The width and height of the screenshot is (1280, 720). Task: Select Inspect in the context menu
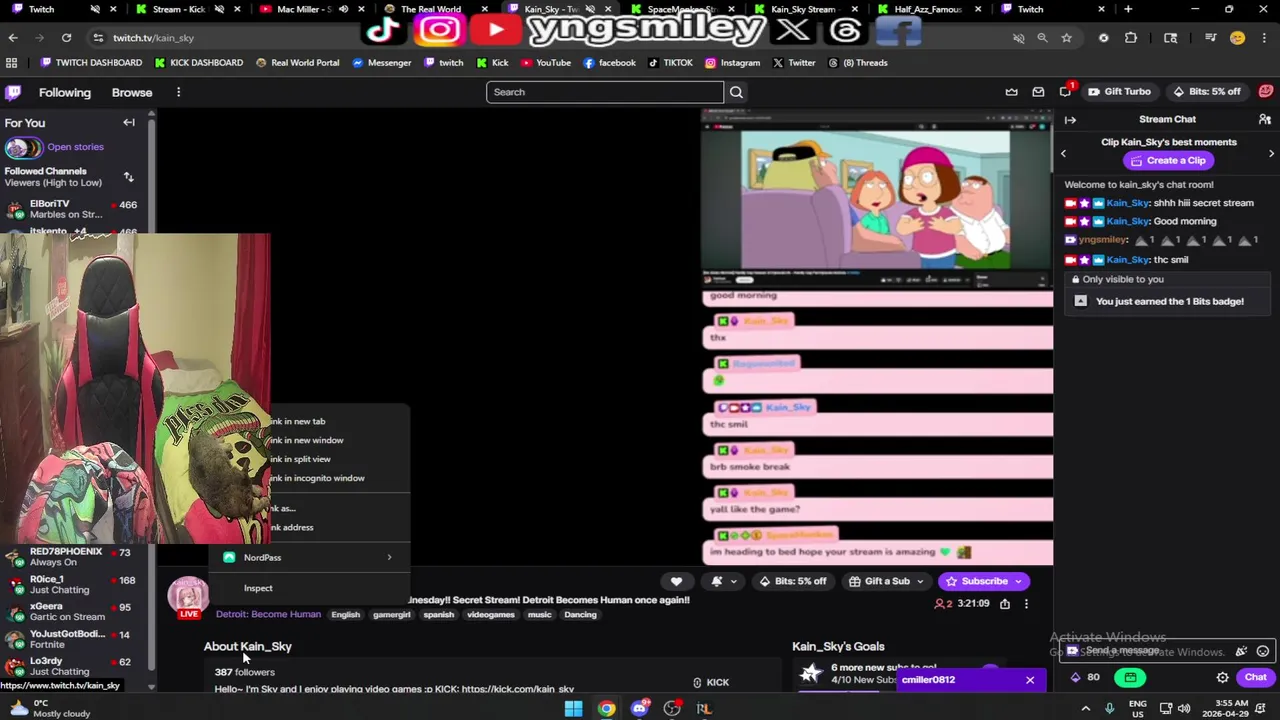(310, 588)
